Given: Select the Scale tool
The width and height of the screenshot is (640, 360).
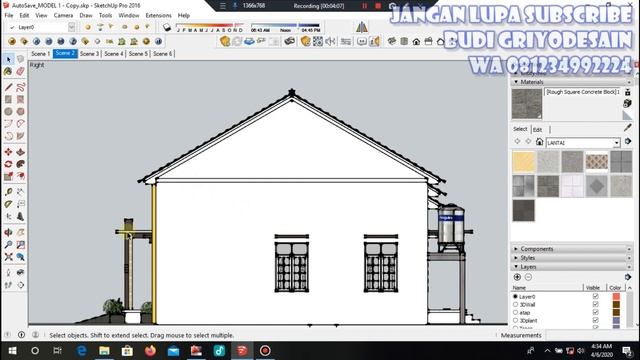Looking at the screenshot, I should 9,176.
